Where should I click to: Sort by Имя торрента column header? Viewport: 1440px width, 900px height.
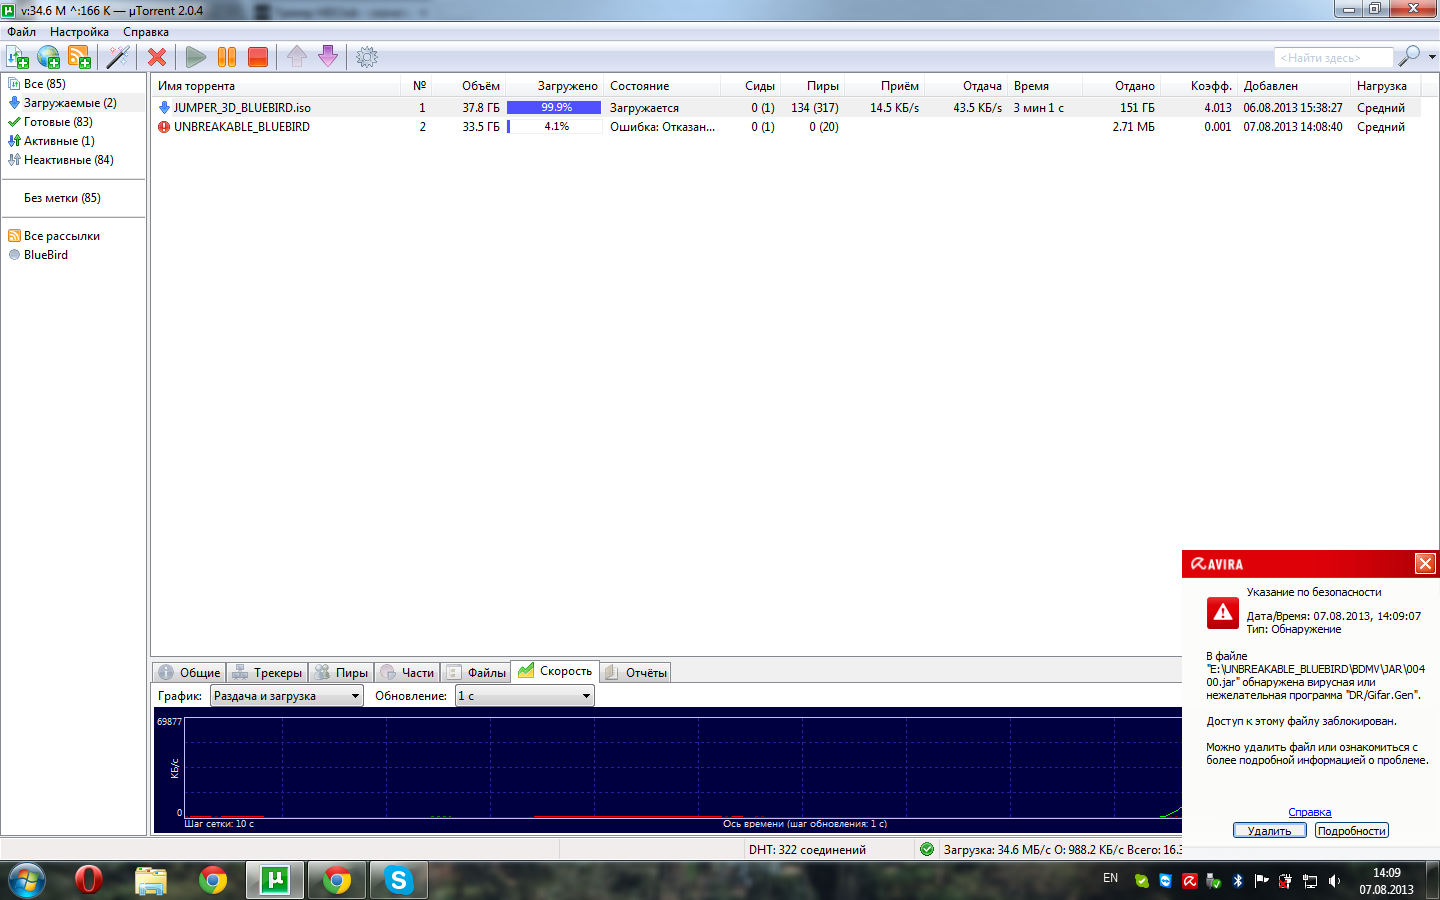pyautogui.click(x=276, y=86)
